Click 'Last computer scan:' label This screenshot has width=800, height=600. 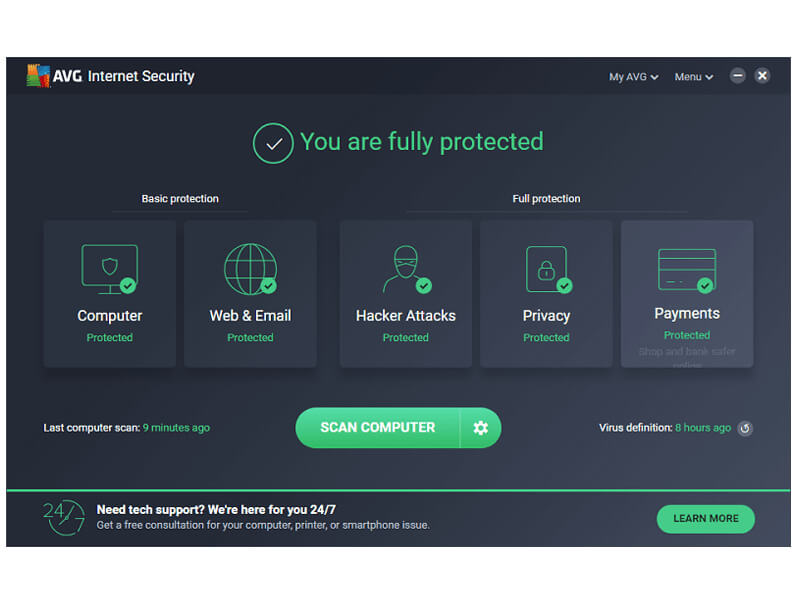point(92,428)
